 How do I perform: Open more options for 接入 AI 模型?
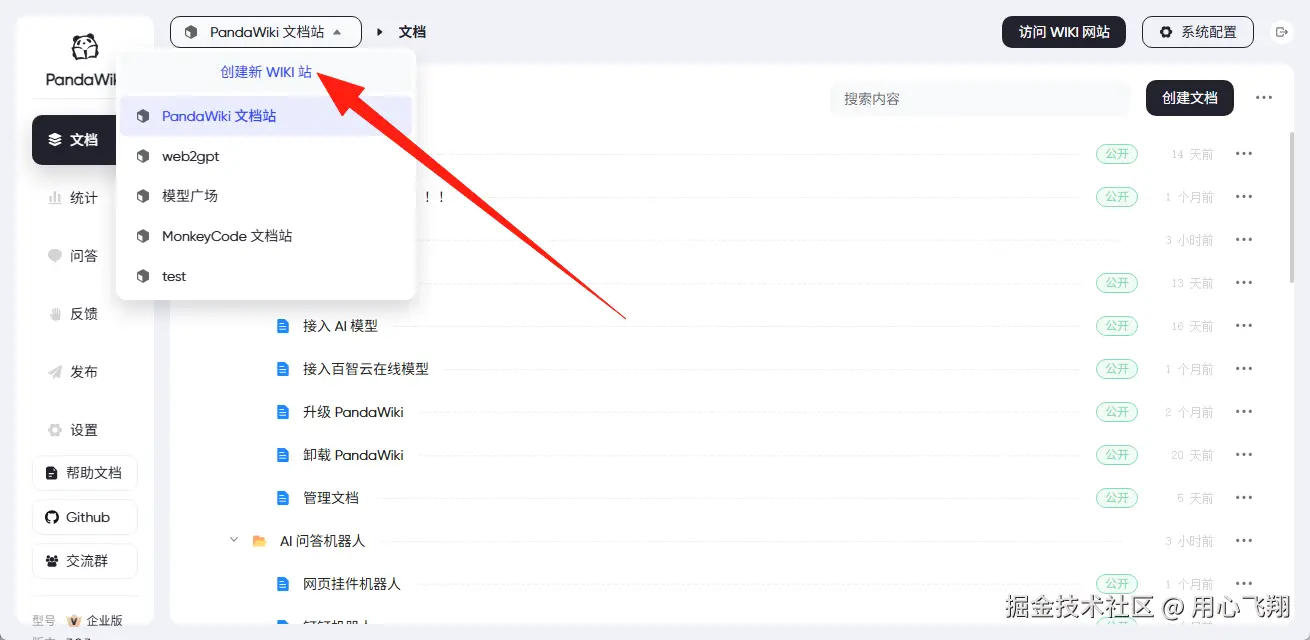[x=1244, y=326]
